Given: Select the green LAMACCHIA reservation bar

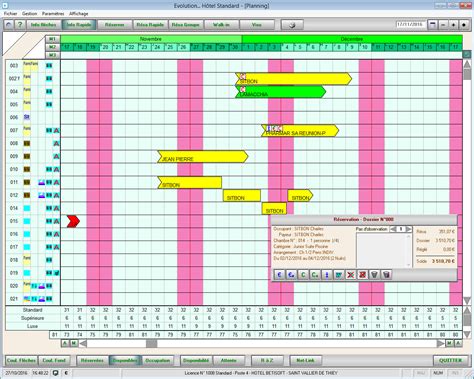Looking at the screenshot, I should [x=281, y=92].
